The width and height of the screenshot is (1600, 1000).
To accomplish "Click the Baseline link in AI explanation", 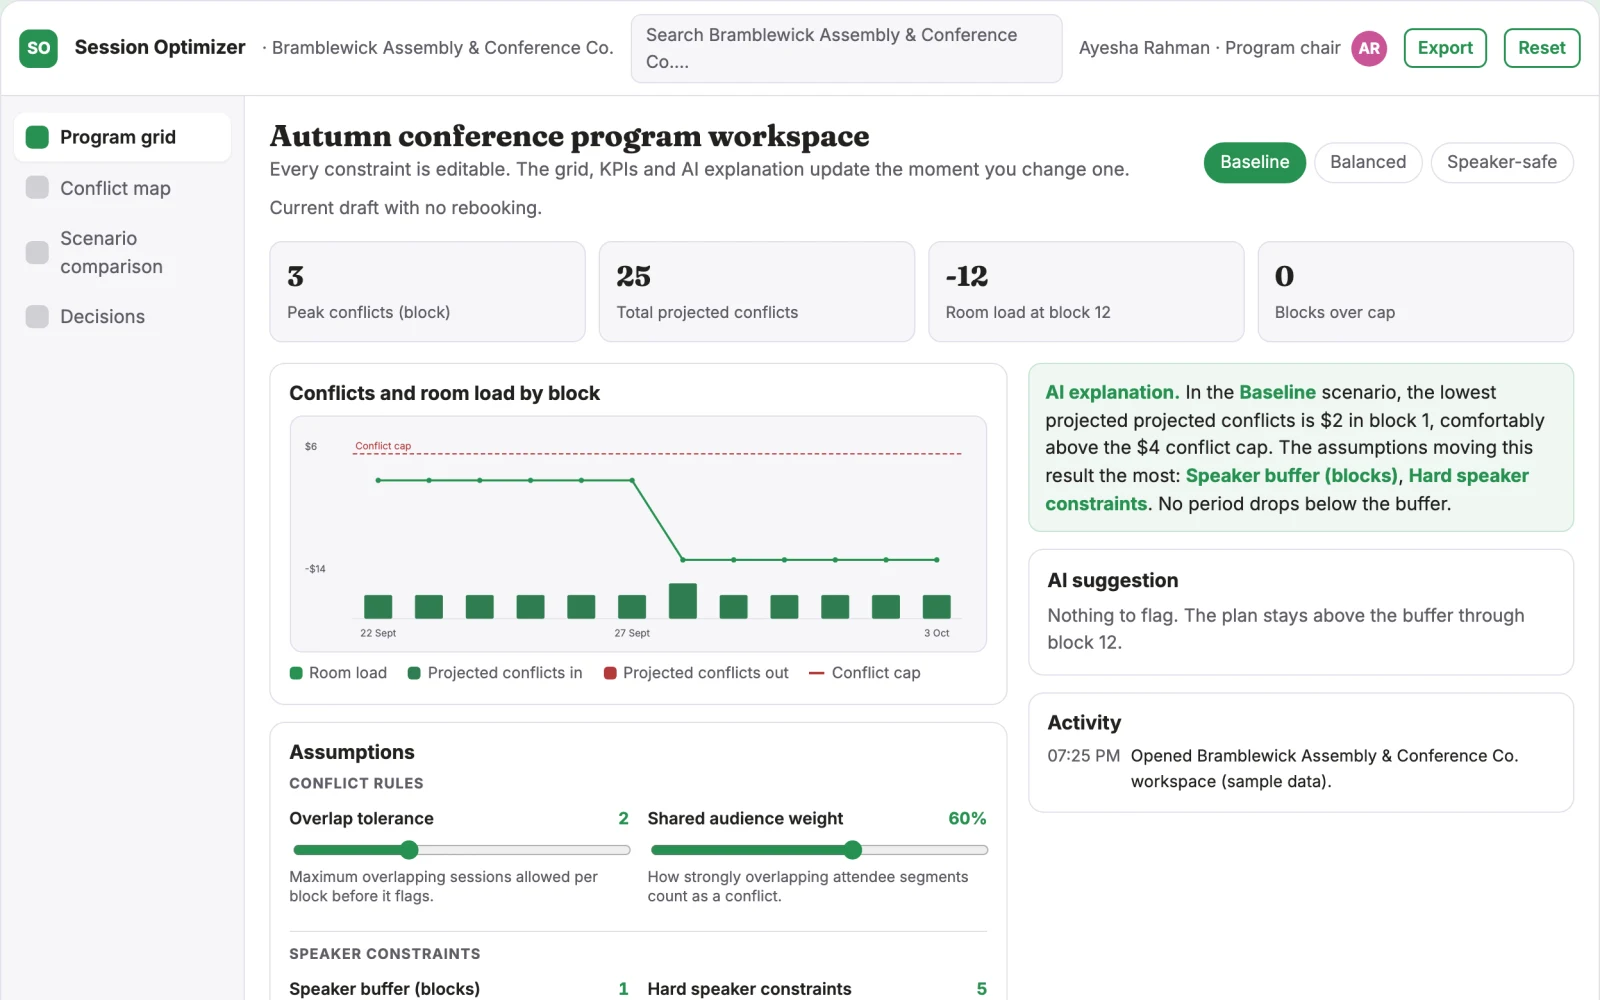I will point(1277,392).
